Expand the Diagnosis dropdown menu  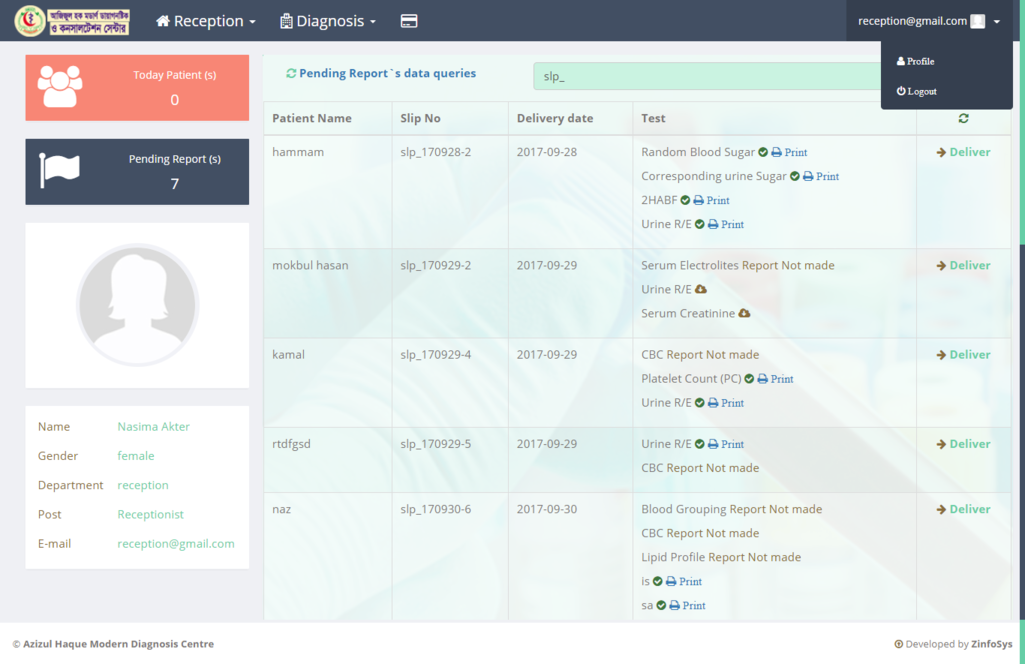(328, 21)
